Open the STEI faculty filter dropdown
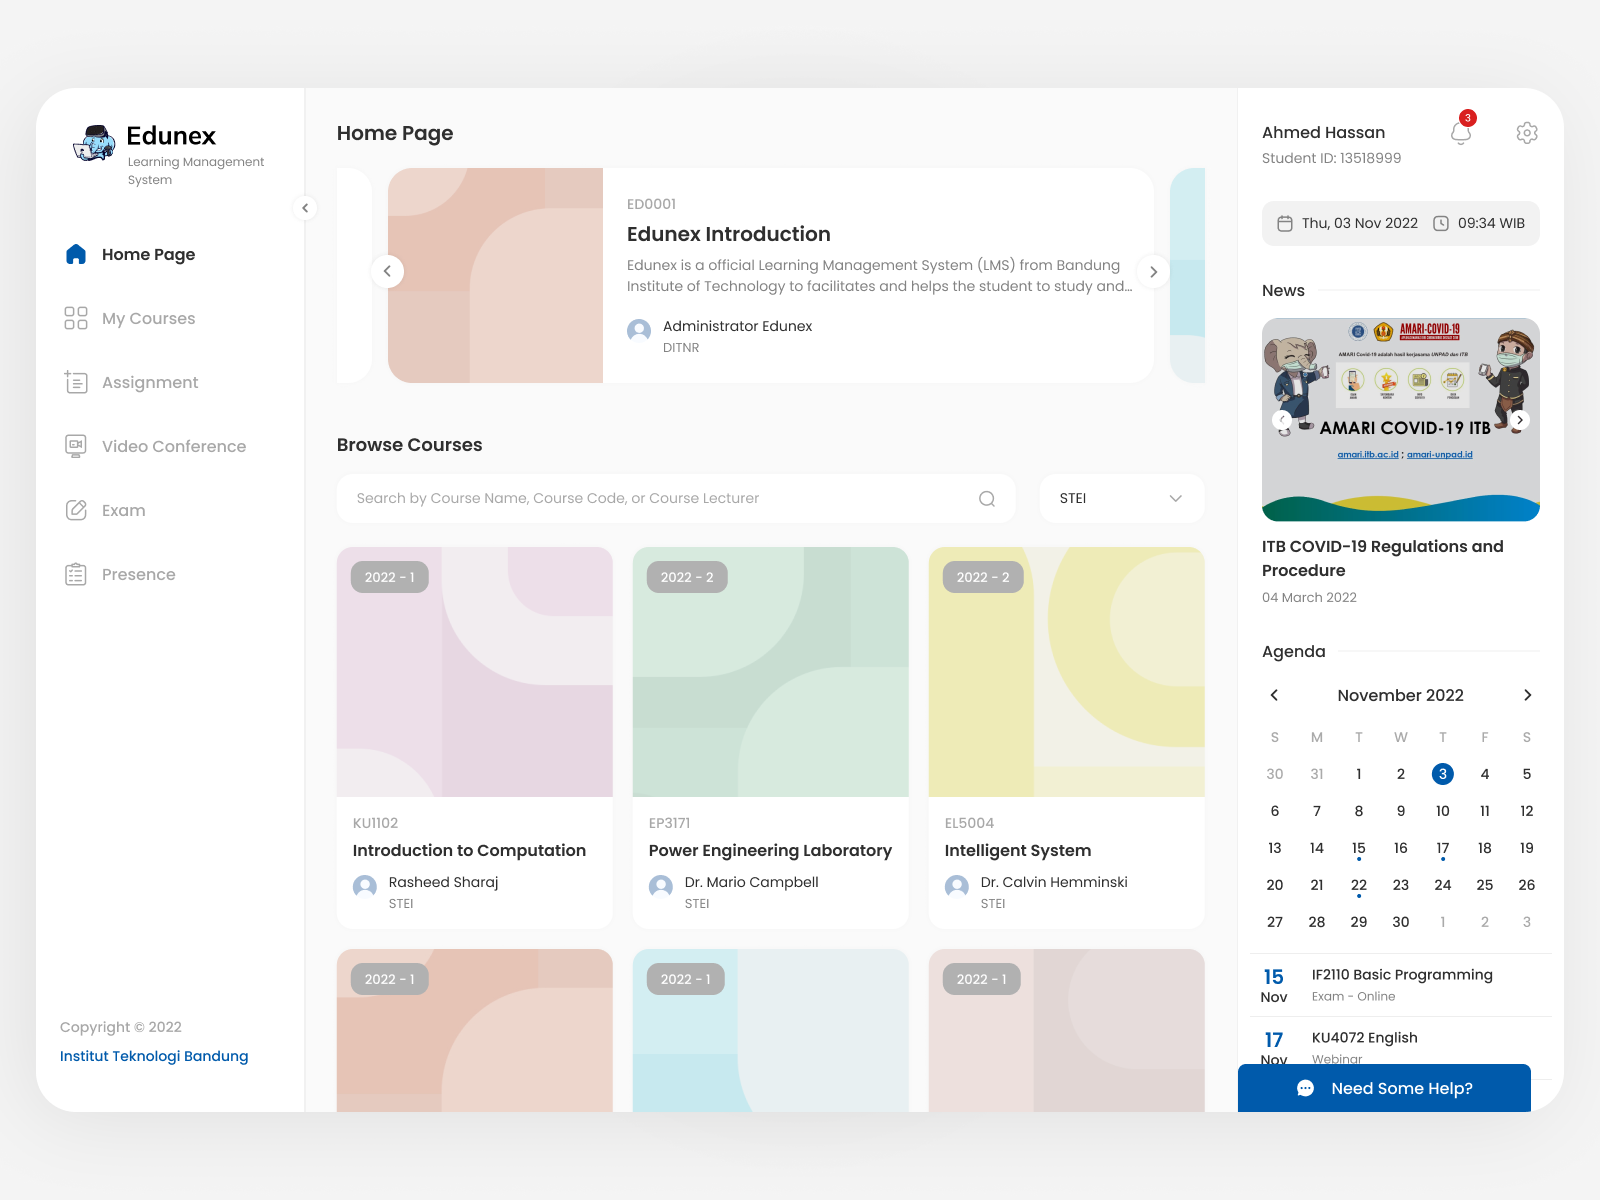1600x1200 pixels. click(x=1121, y=498)
